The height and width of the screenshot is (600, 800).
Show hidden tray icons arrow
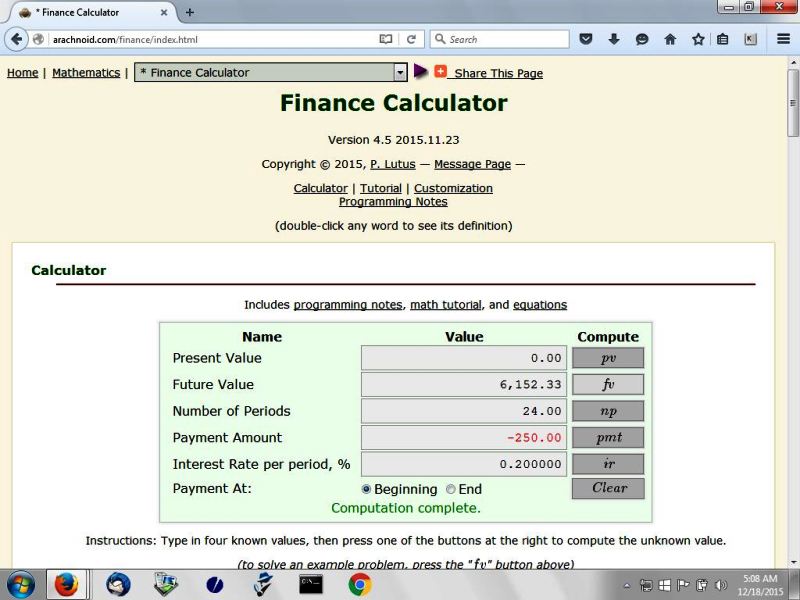tap(627, 586)
